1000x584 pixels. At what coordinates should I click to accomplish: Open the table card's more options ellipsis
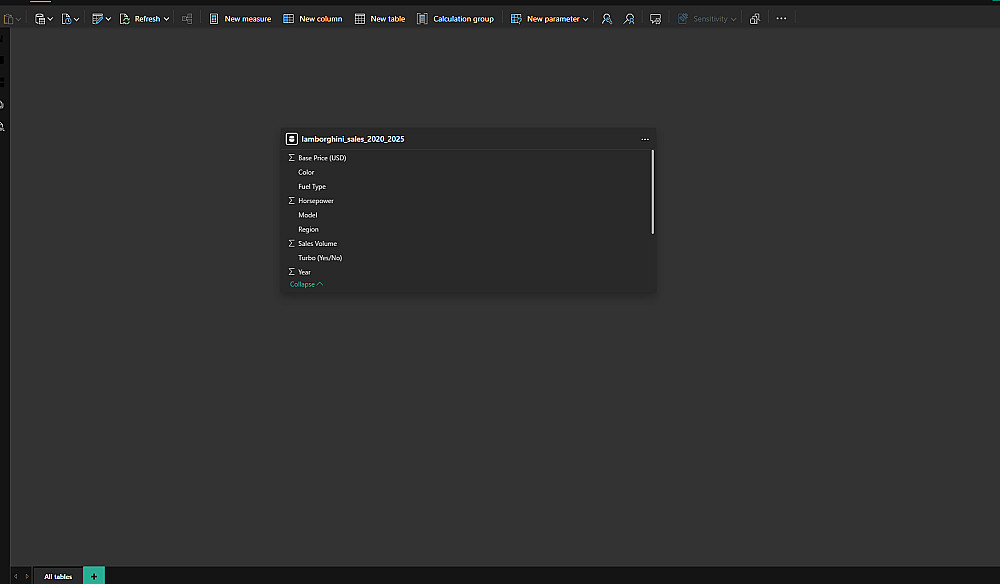645,139
